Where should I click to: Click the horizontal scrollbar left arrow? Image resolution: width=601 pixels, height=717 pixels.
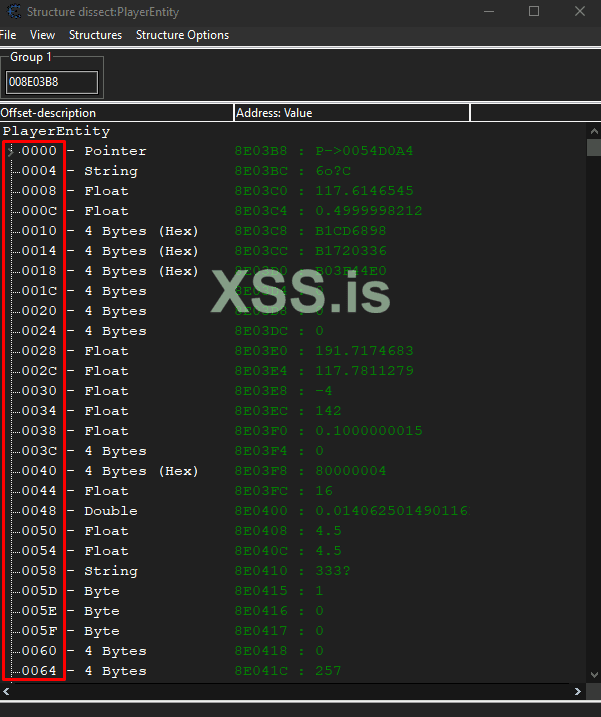[x=6, y=691]
